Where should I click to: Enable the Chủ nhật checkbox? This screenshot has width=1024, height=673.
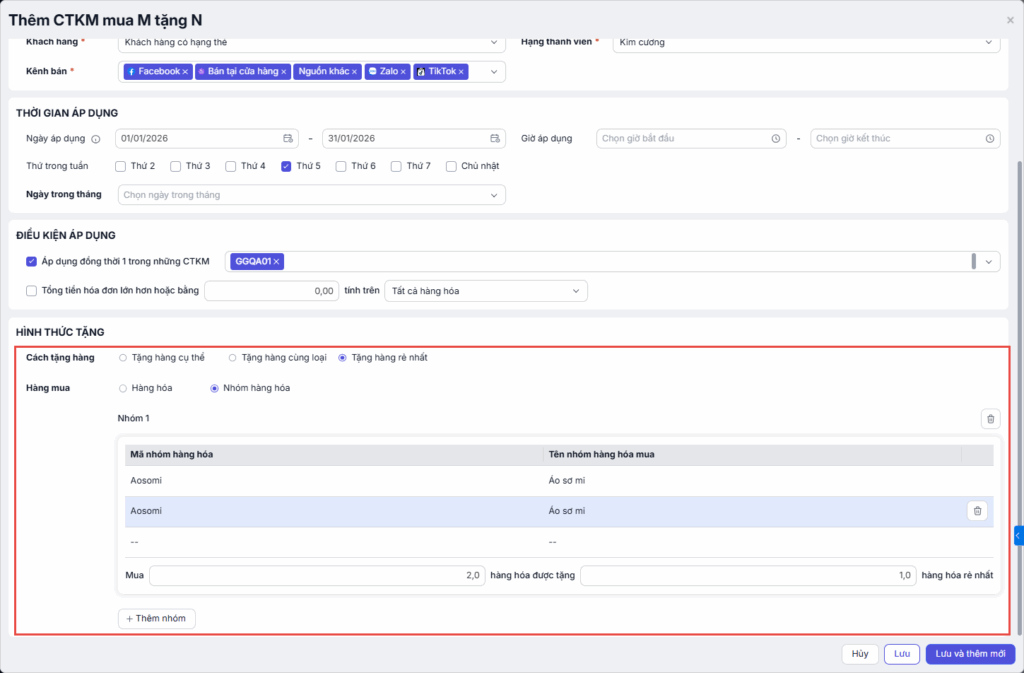[x=452, y=166]
